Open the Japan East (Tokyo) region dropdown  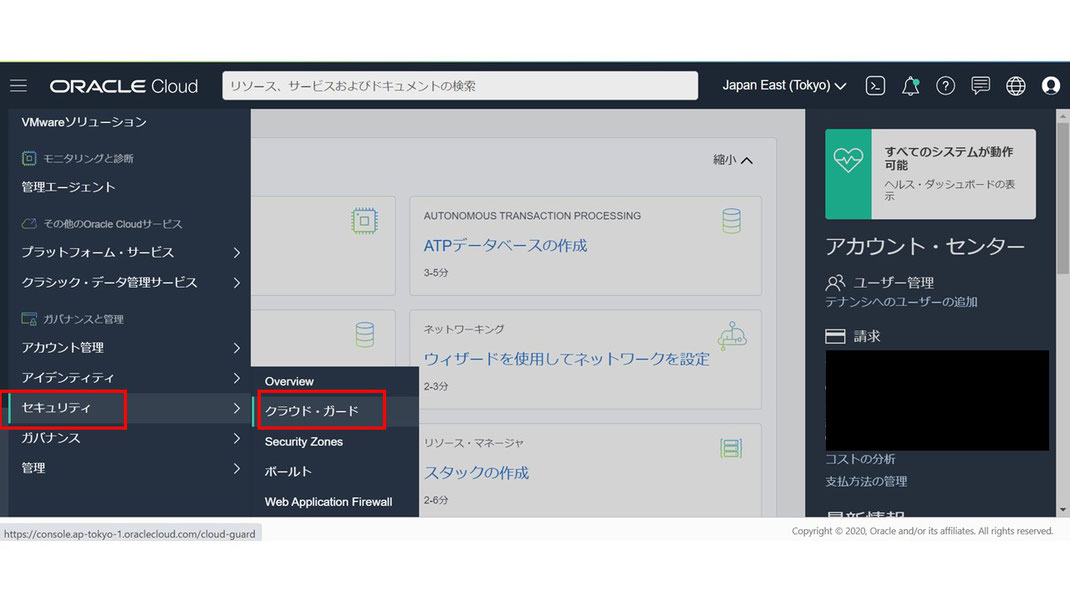click(x=784, y=85)
